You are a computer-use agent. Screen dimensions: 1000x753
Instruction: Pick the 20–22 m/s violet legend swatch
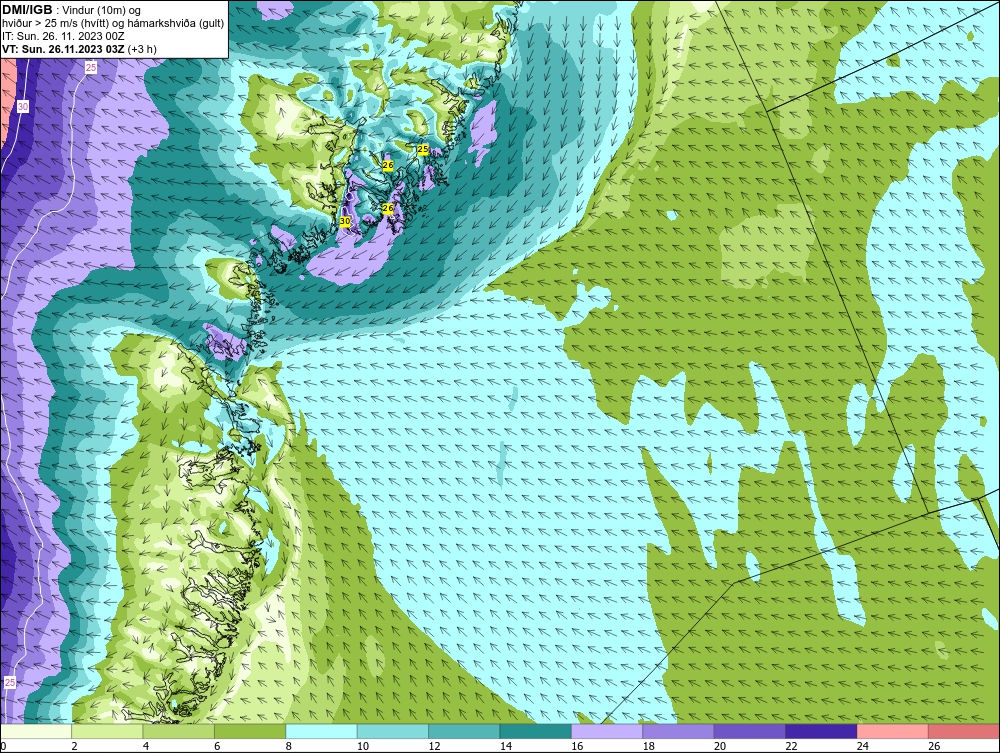click(x=751, y=731)
